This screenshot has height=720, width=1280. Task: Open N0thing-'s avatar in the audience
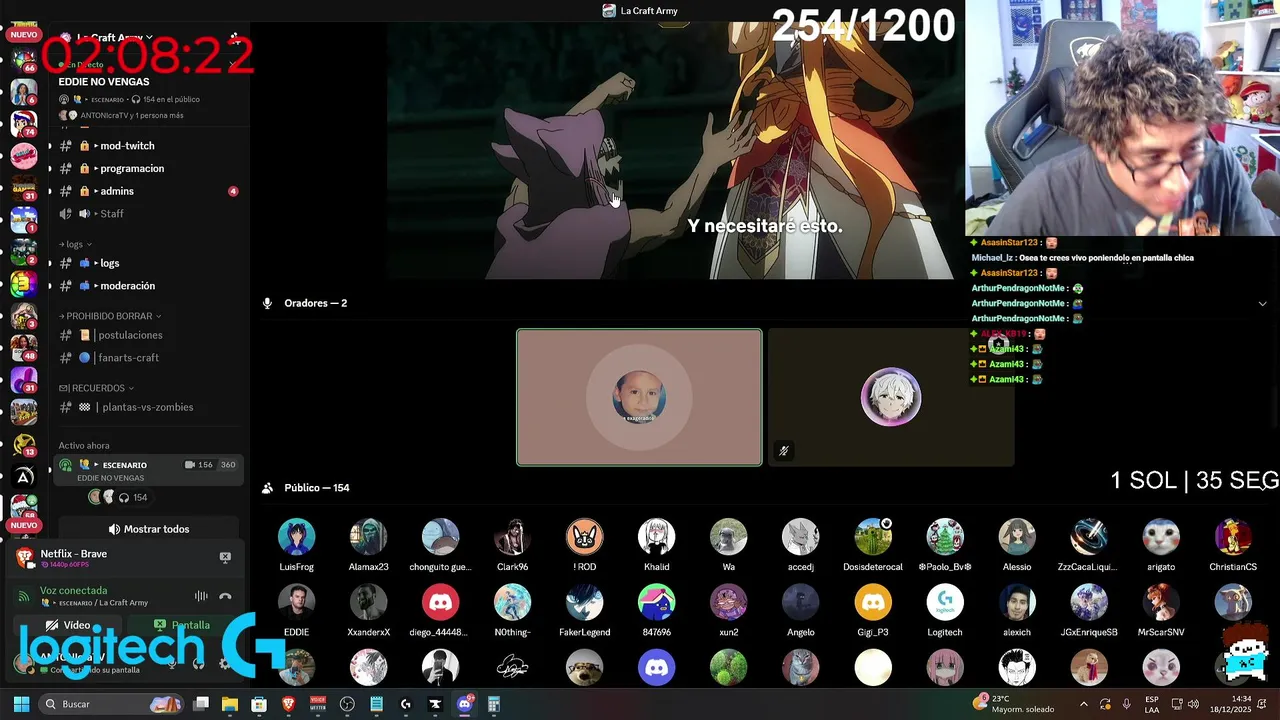pyautogui.click(x=512, y=603)
